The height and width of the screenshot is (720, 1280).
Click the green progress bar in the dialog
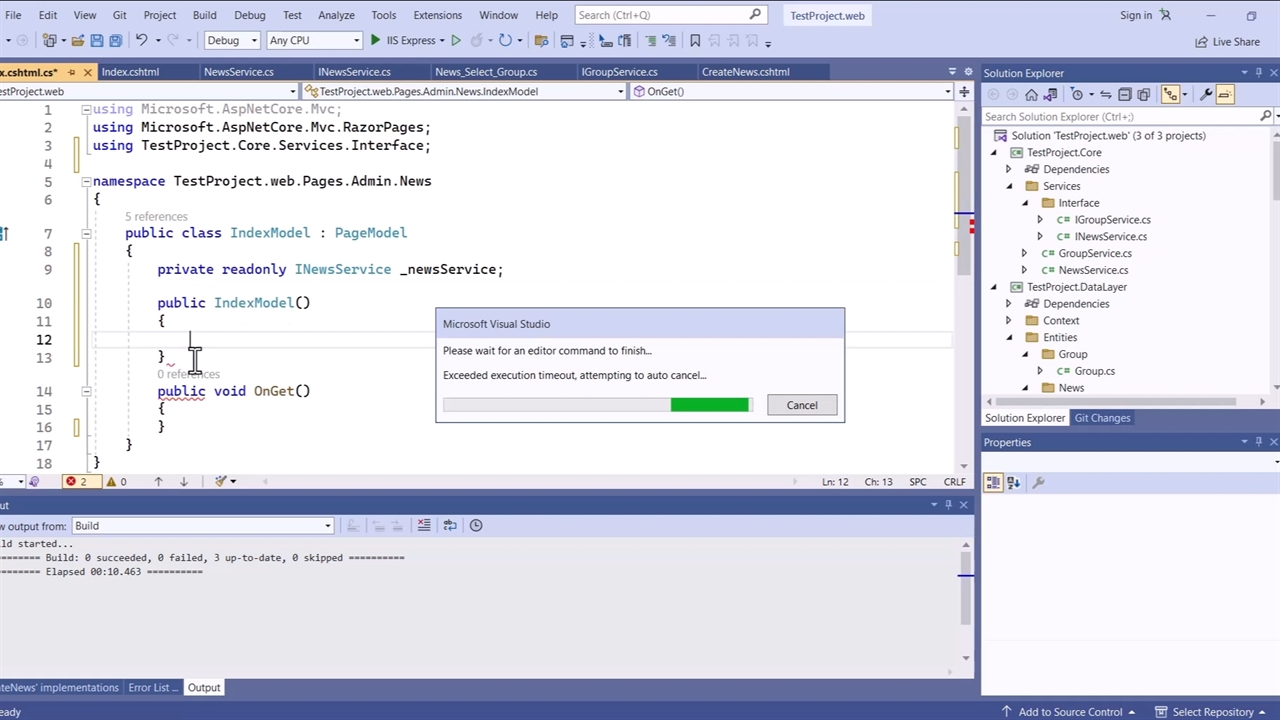pyautogui.click(x=709, y=405)
